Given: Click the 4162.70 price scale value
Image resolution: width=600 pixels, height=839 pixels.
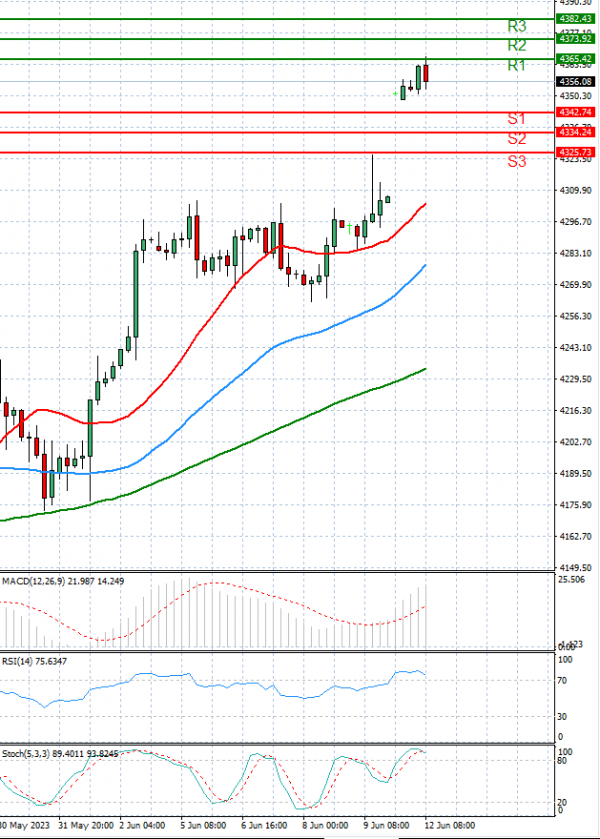Looking at the screenshot, I should click(575, 536).
